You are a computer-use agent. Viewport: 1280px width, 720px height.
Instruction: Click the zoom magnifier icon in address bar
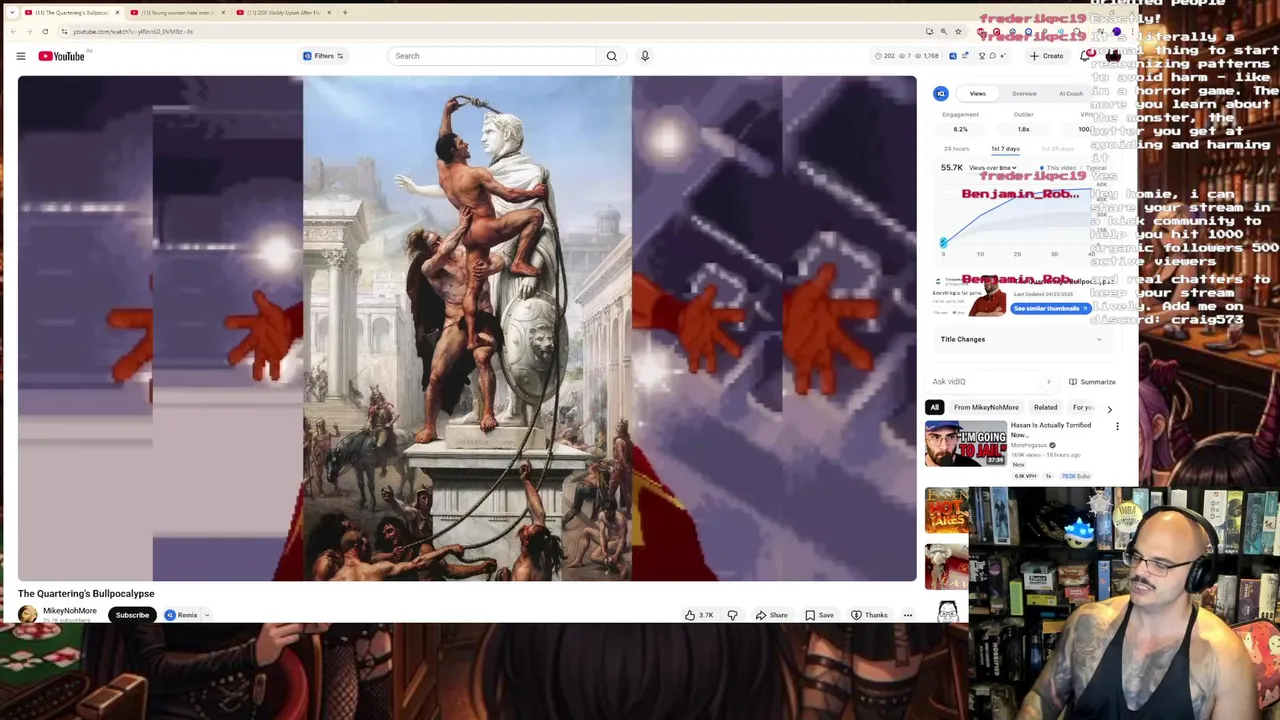tap(943, 31)
